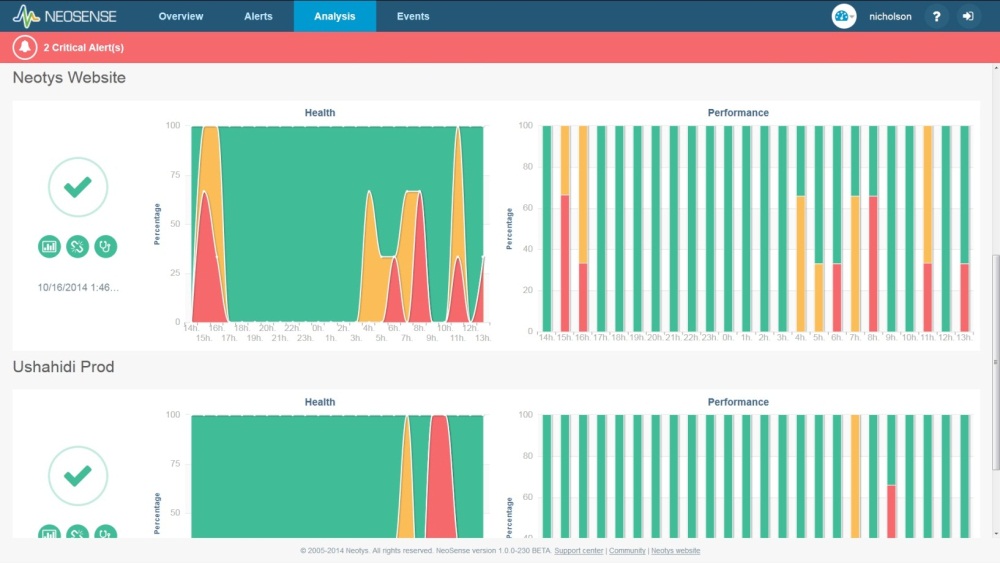Screen dimensions: 1000x563
Task: Switch to the Alerts tab
Action: click(258, 17)
